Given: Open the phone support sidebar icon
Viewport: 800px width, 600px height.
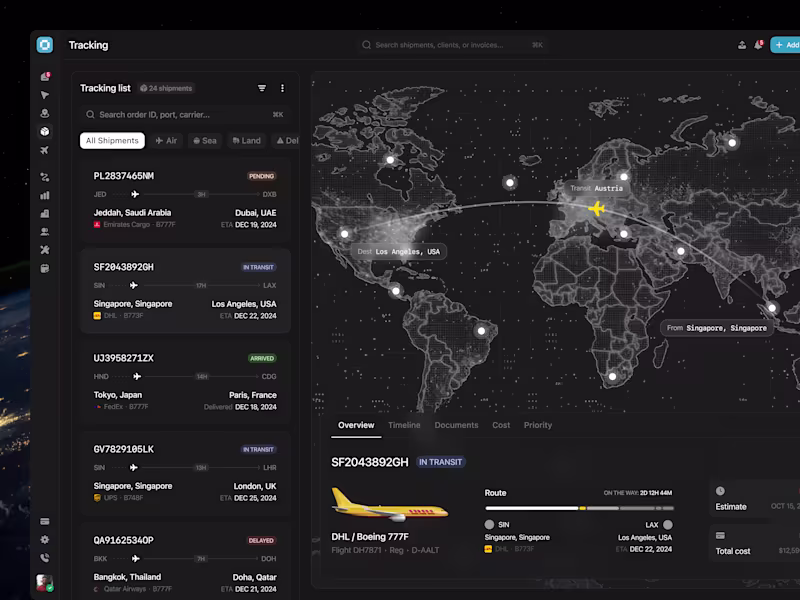Looking at the screenshot, I should click(45, 558).
